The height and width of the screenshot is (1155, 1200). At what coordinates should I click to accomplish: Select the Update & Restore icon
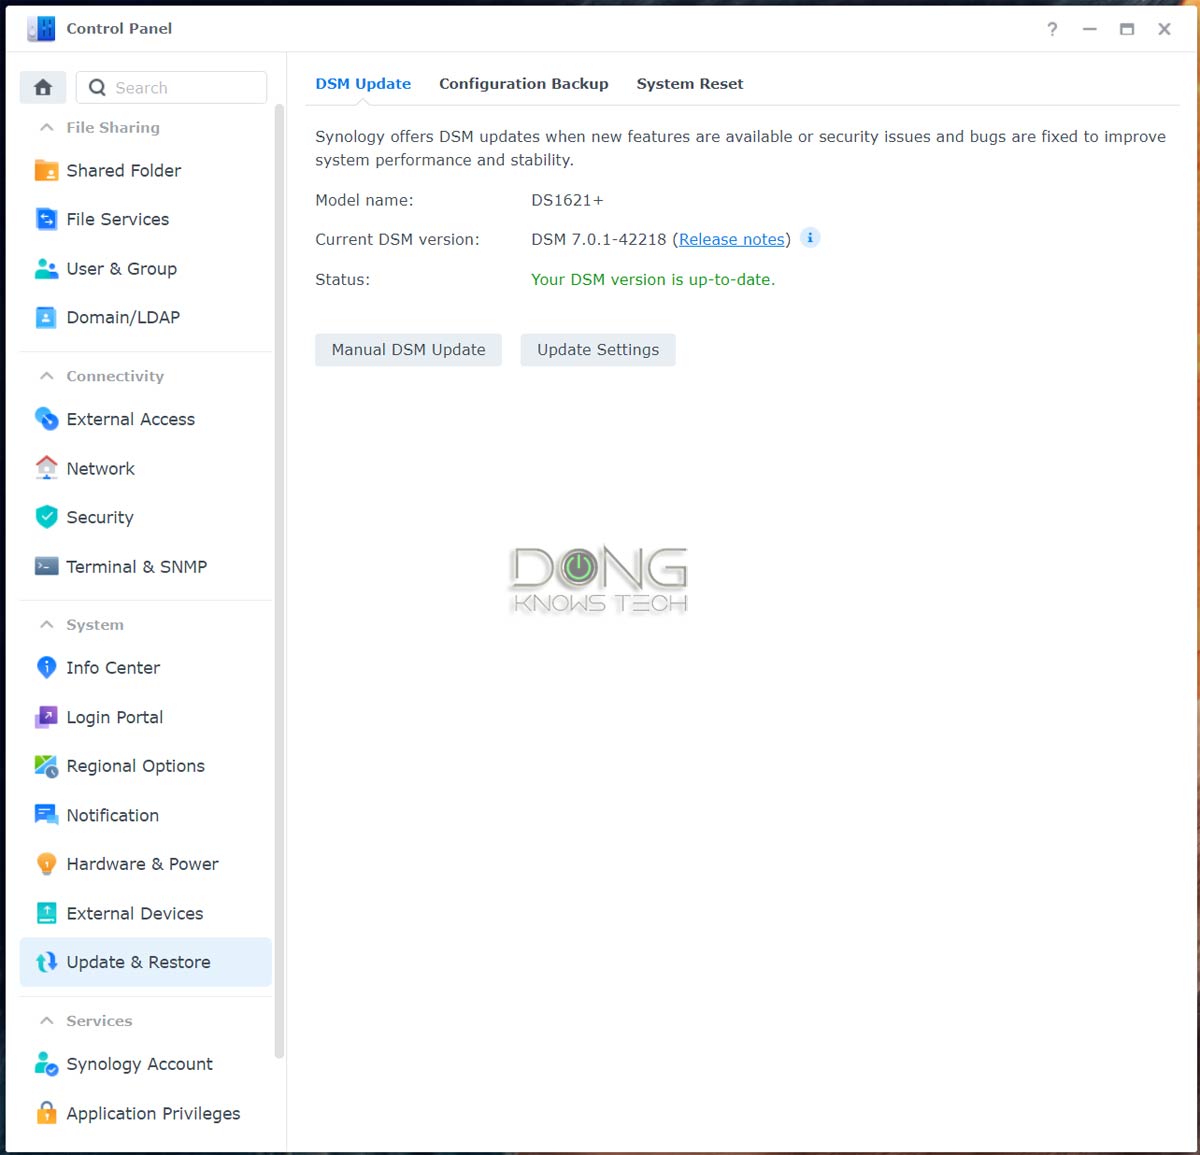click(46, 962)
